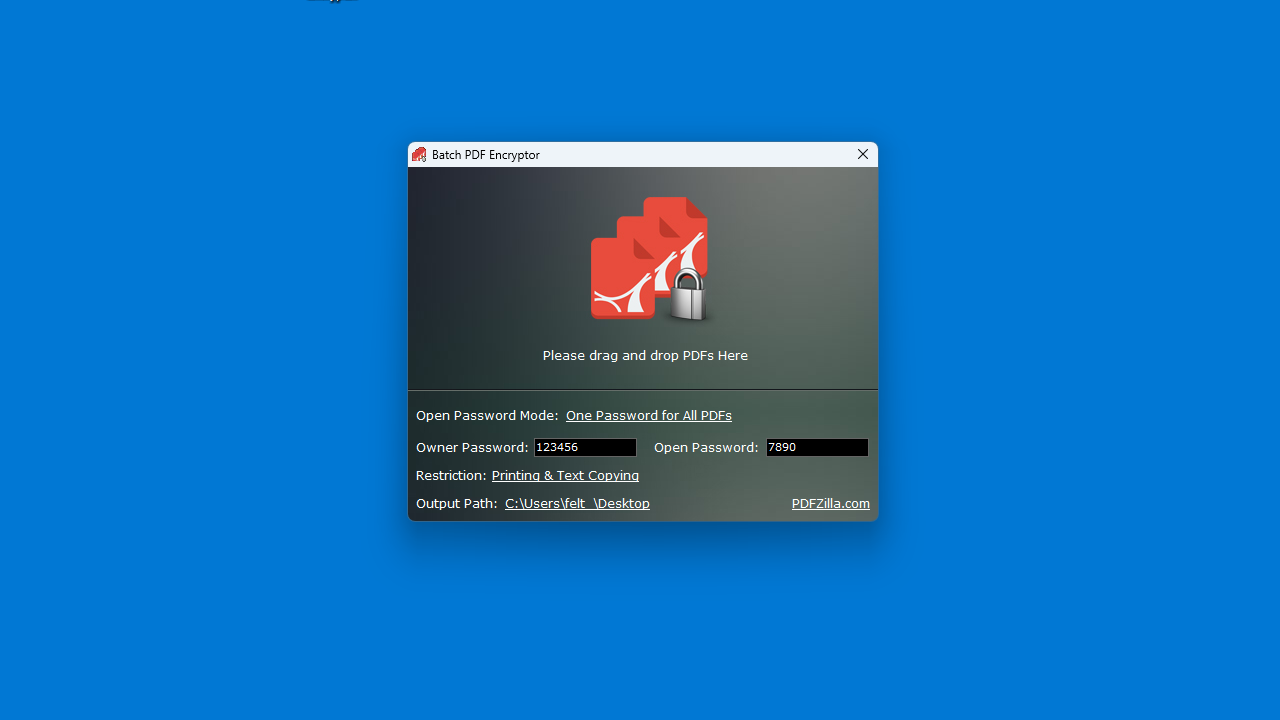
Task: Click the 'Output Path:' label
Action: pyautogui.click(x=457, y=504)
